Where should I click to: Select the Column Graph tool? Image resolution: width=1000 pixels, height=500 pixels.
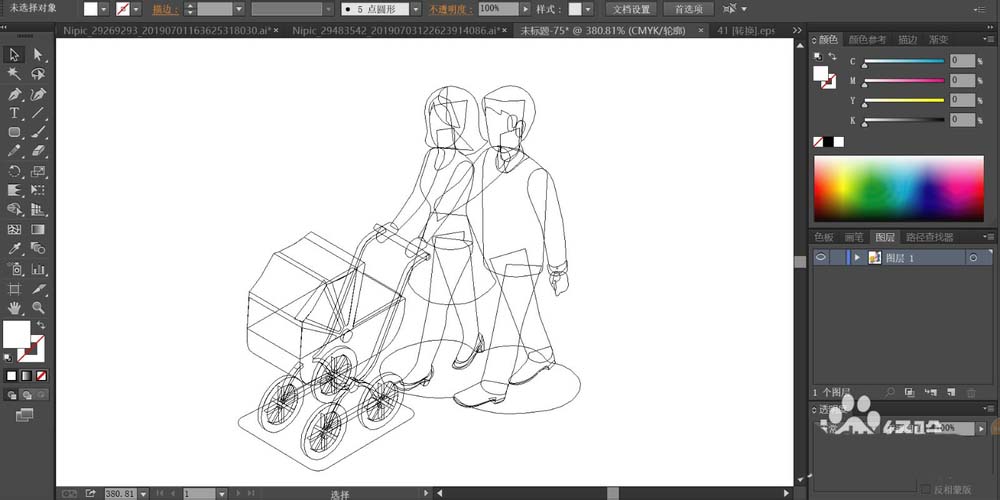pyautogui.click(x=38, y=268)
